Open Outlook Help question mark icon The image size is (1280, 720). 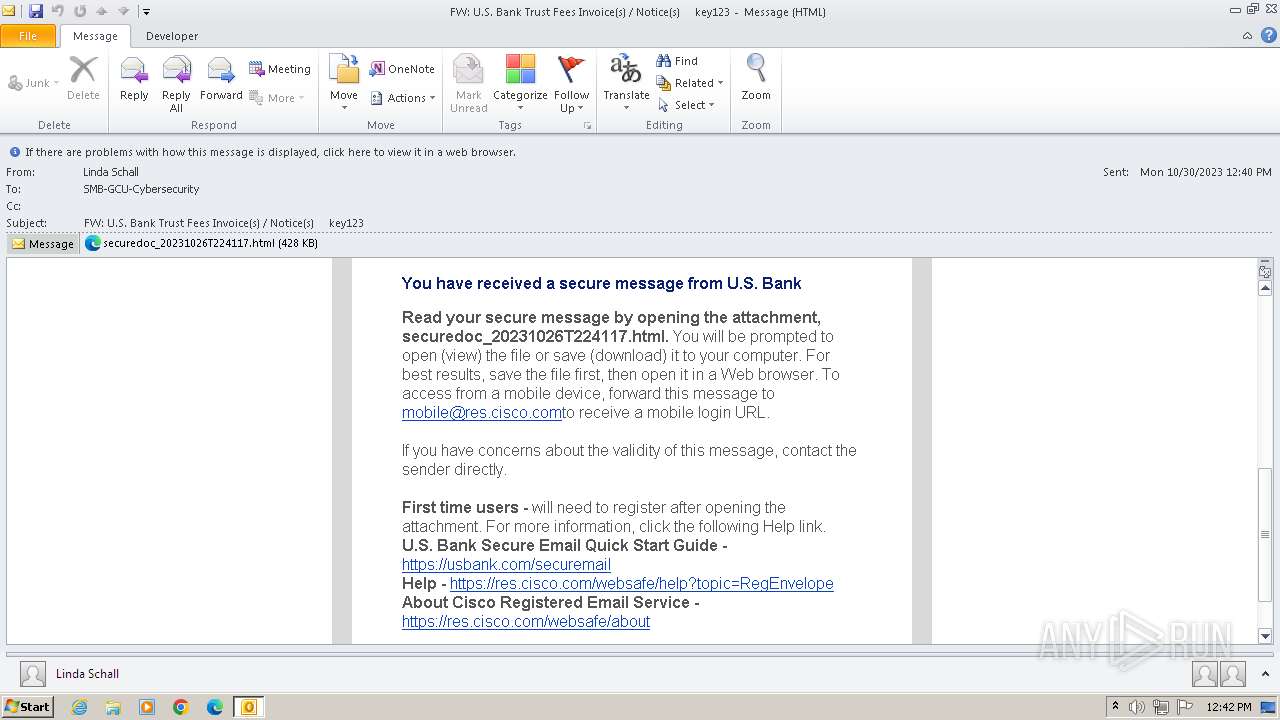1269,35
